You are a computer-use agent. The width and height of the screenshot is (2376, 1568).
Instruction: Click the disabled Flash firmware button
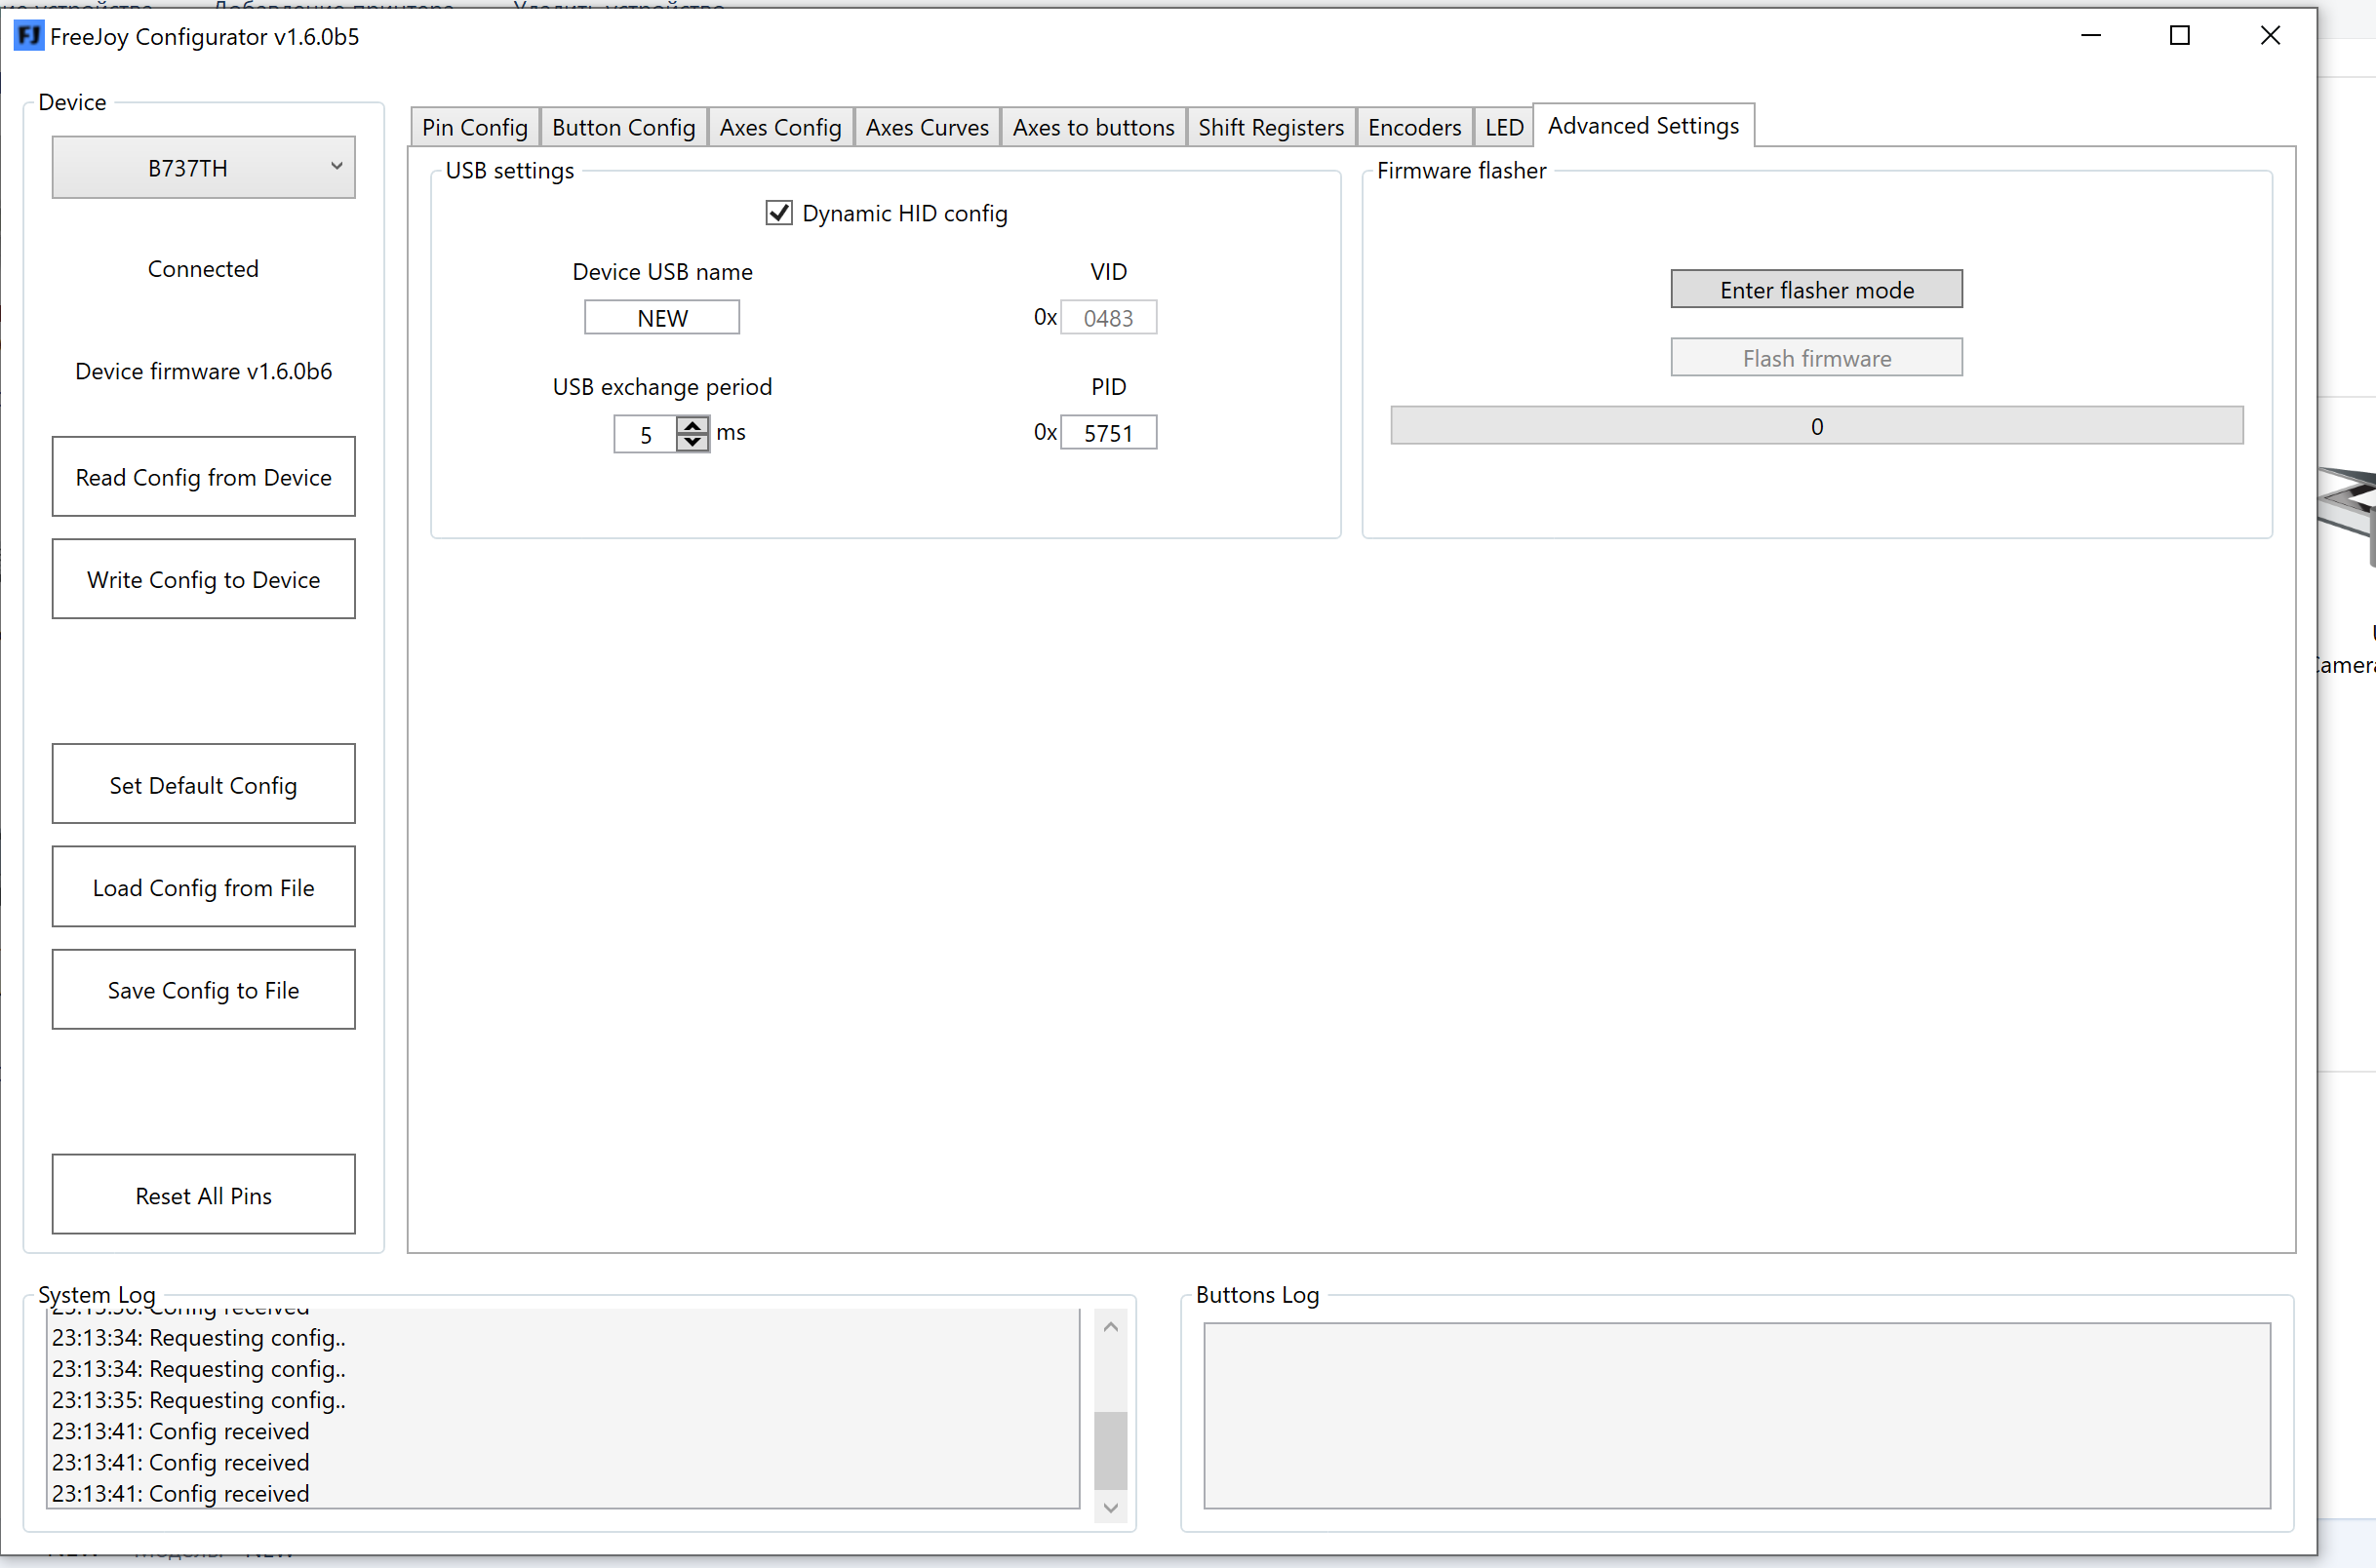tap(1817, 357)
